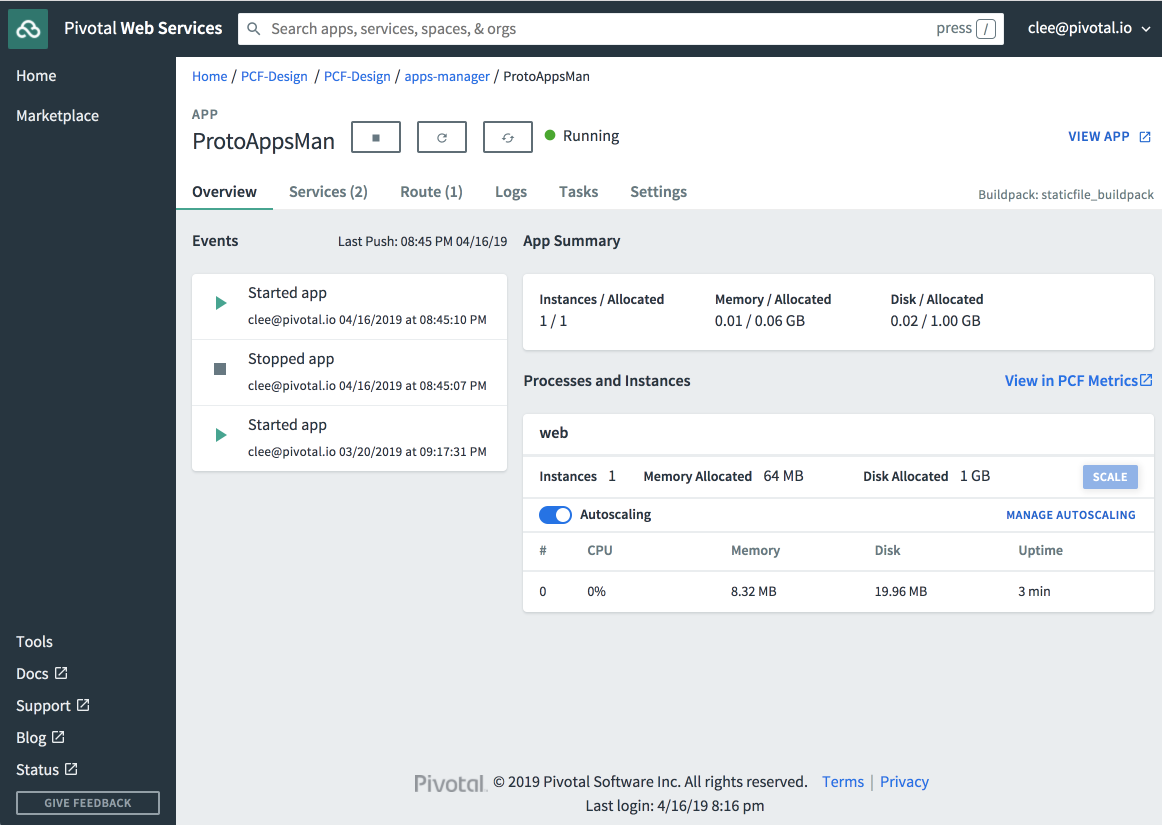The width and height of the screenshot is (1162, 825).
Task: Toggle the Autoscaling switch off
Action: click(555, 514)
